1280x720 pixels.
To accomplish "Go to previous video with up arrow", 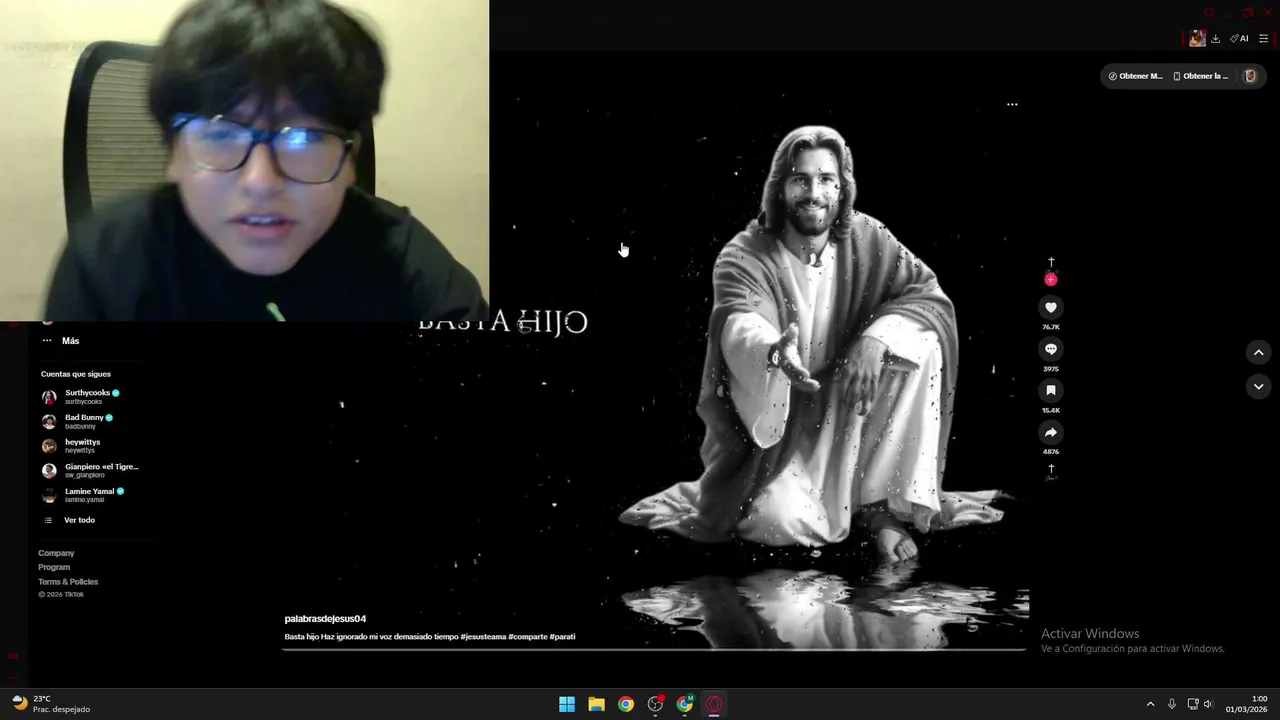I will click(1258, 352).
